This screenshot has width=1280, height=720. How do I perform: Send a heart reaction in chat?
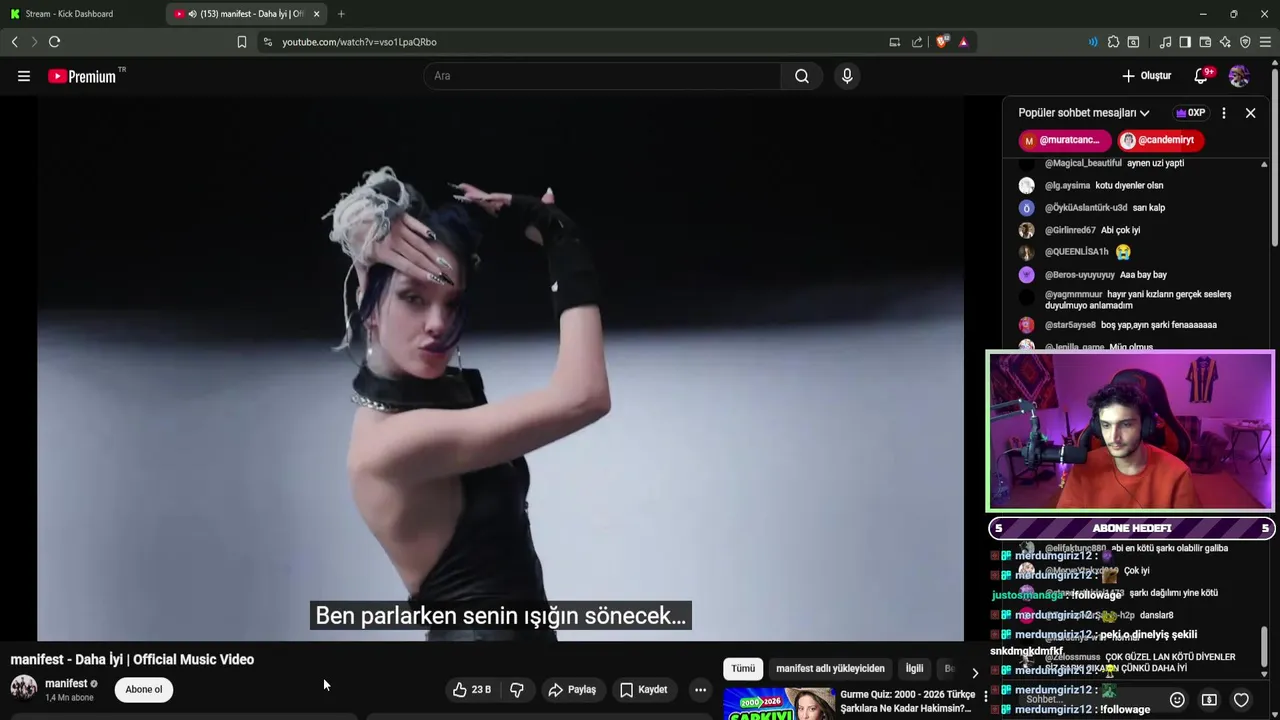1241,700
